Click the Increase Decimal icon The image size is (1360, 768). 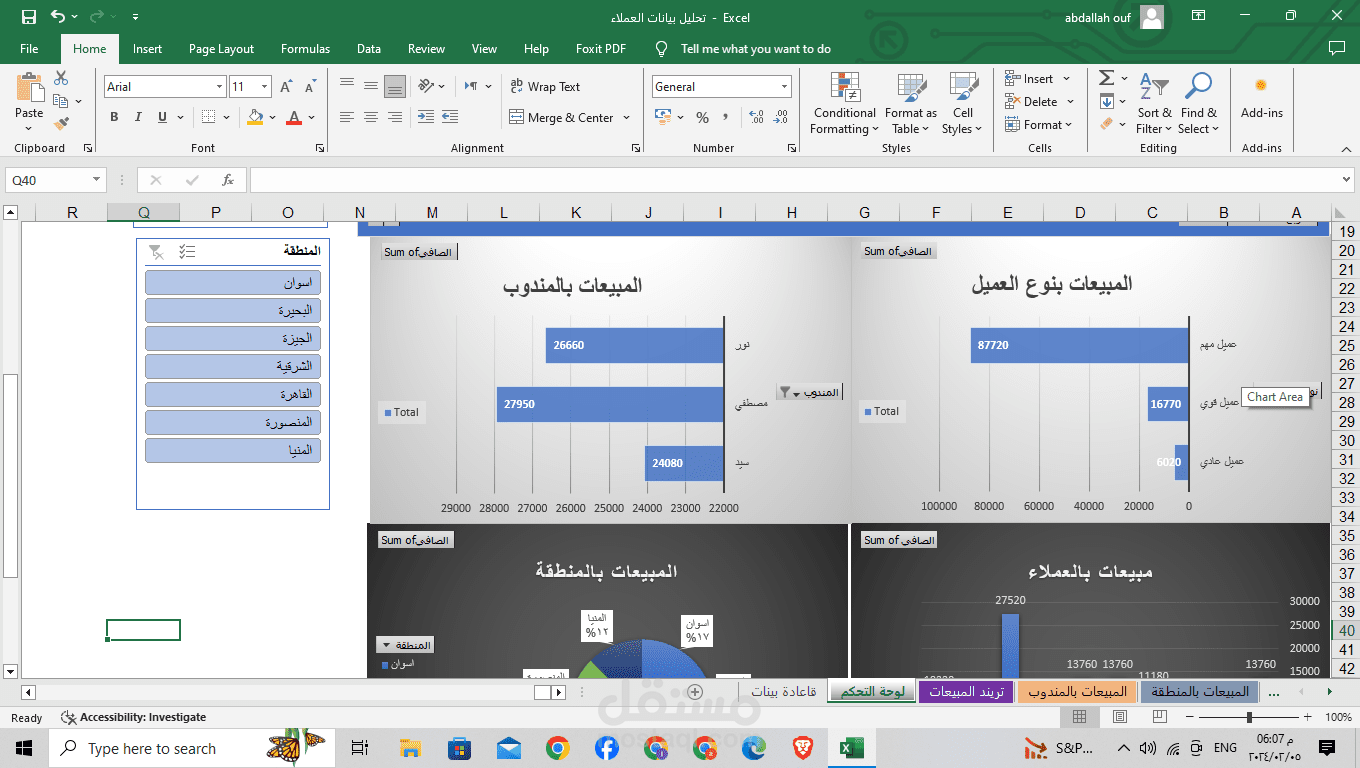point(756,117)
